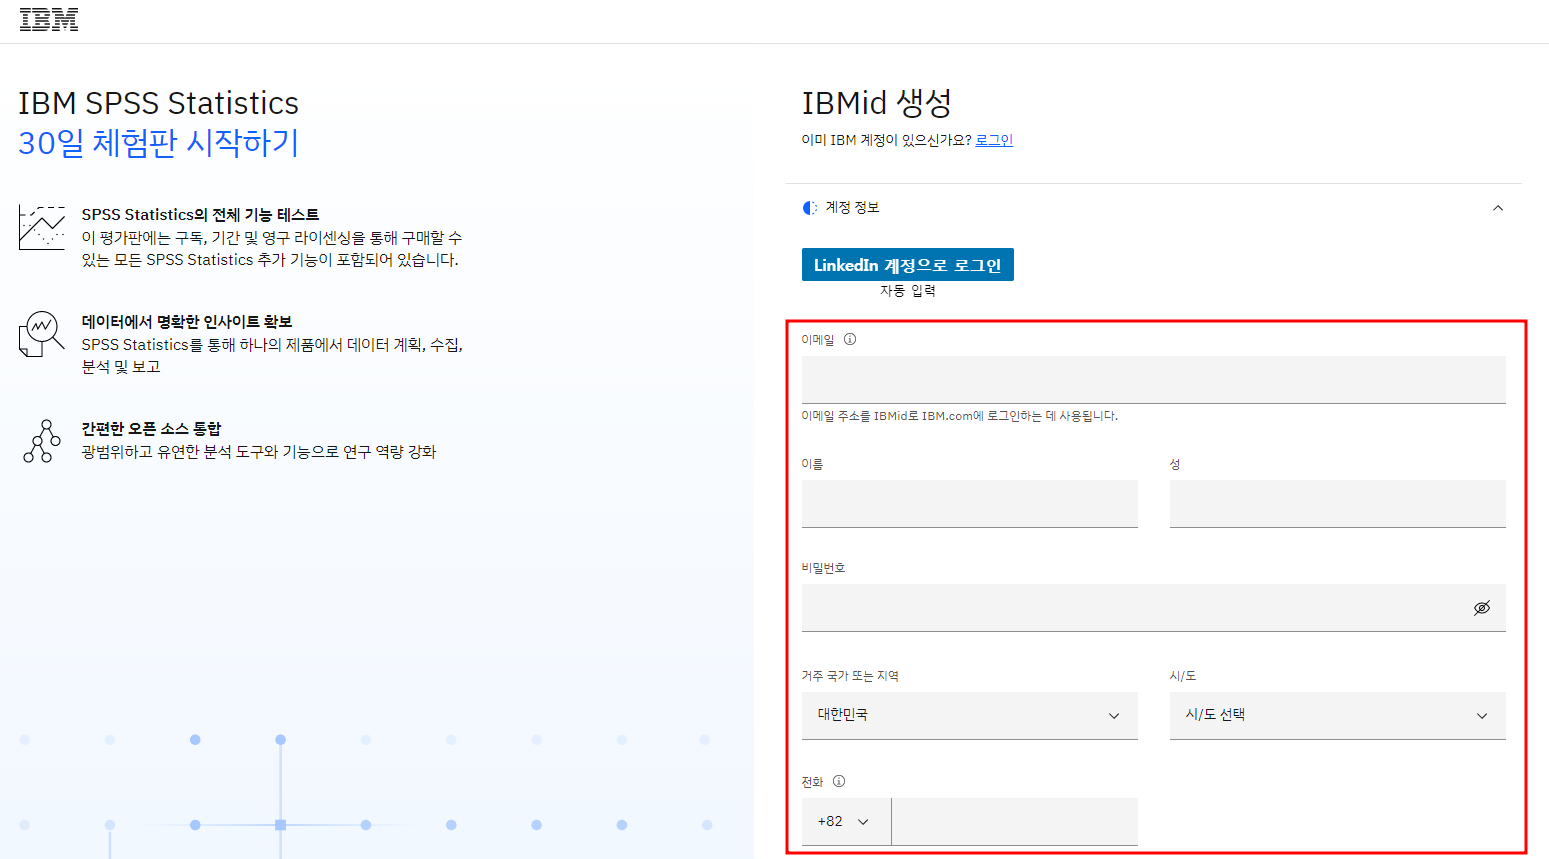Click the chevron on the 거주 국가 dropdown

tap(1113, 715)
